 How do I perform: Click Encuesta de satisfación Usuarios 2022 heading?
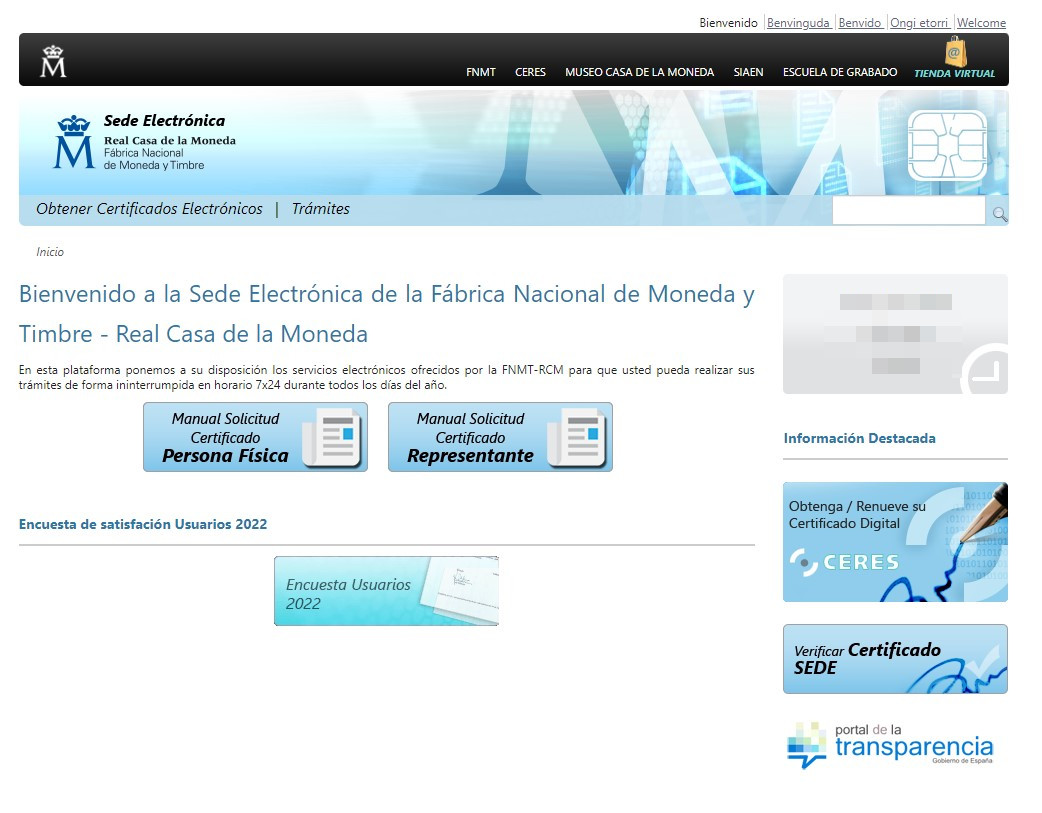point(143,524)
